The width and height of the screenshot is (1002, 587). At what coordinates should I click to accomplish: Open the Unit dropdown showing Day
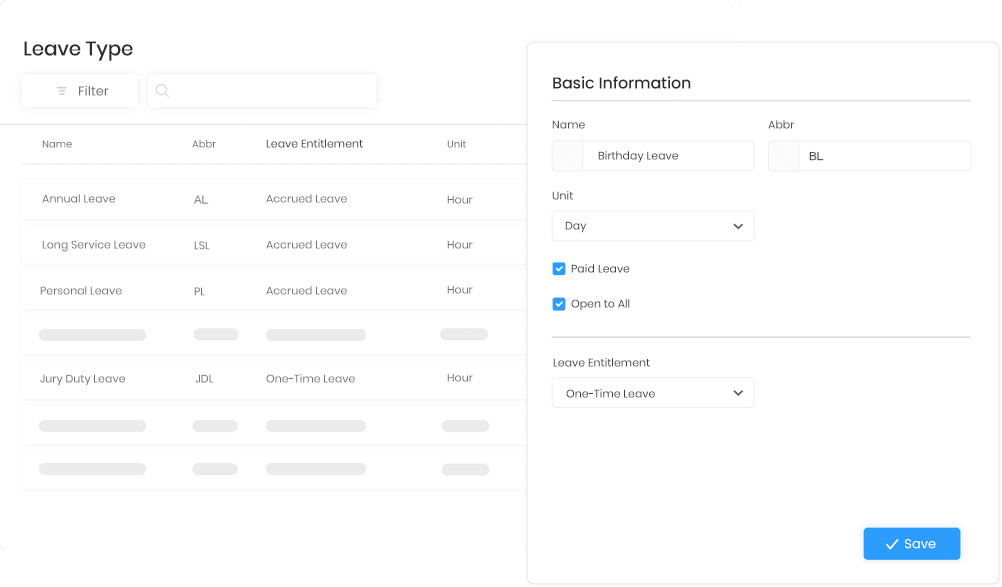[652, 226]
